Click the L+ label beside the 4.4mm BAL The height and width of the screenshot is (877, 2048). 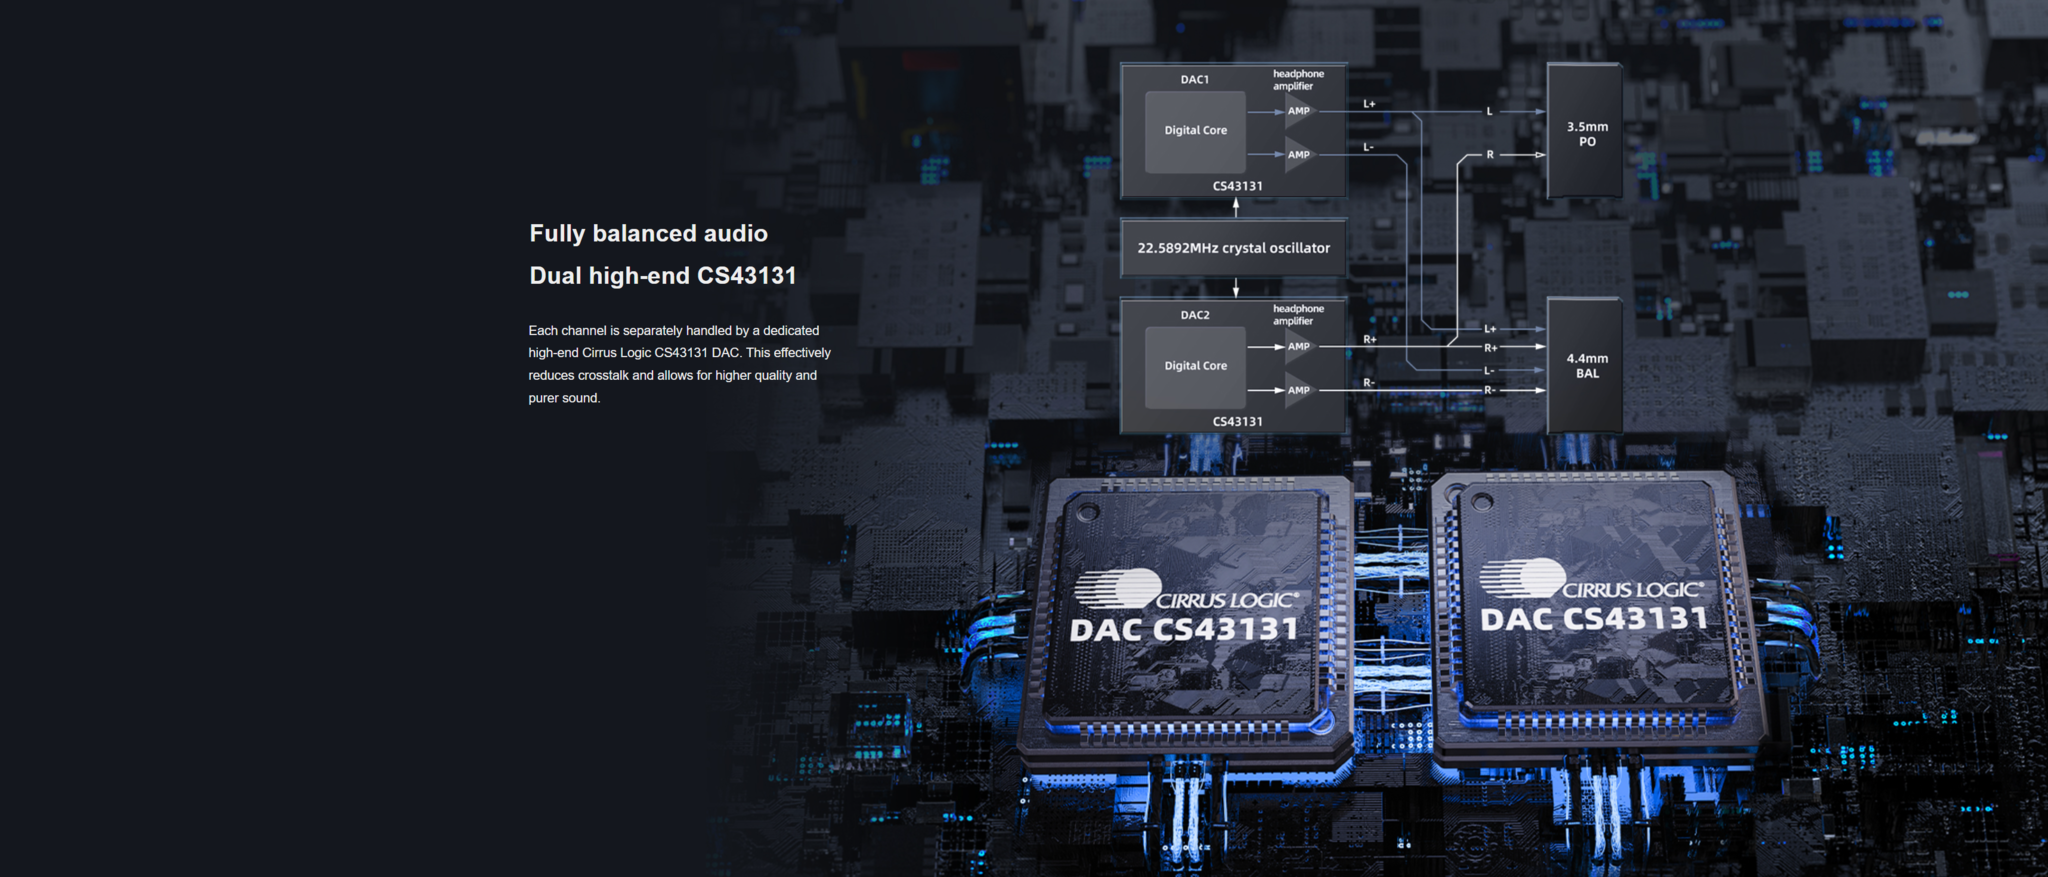click(x=1490, y=329)
